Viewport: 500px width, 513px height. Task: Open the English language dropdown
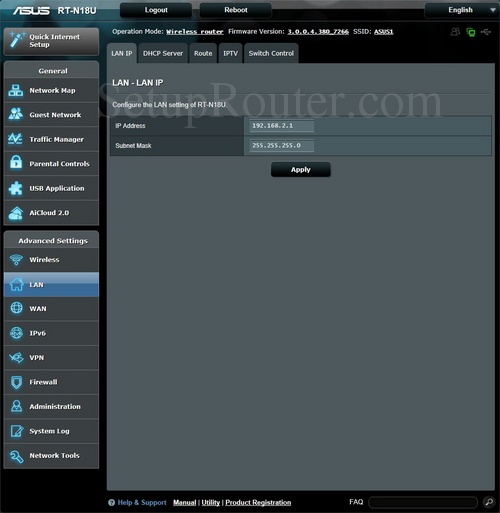pos(461,10)
